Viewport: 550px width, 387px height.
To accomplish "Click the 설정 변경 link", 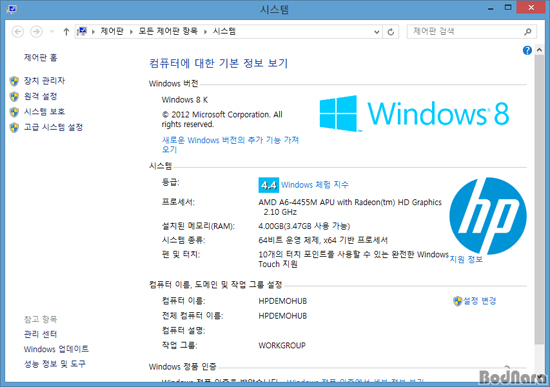I will 480,301.
